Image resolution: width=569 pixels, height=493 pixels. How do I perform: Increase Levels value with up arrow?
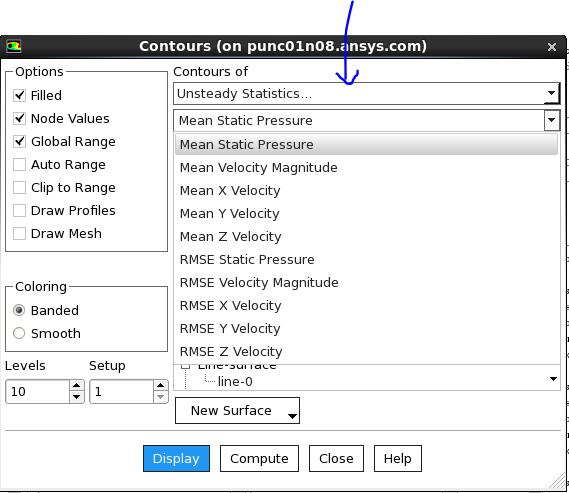click(x=76, y=386)
